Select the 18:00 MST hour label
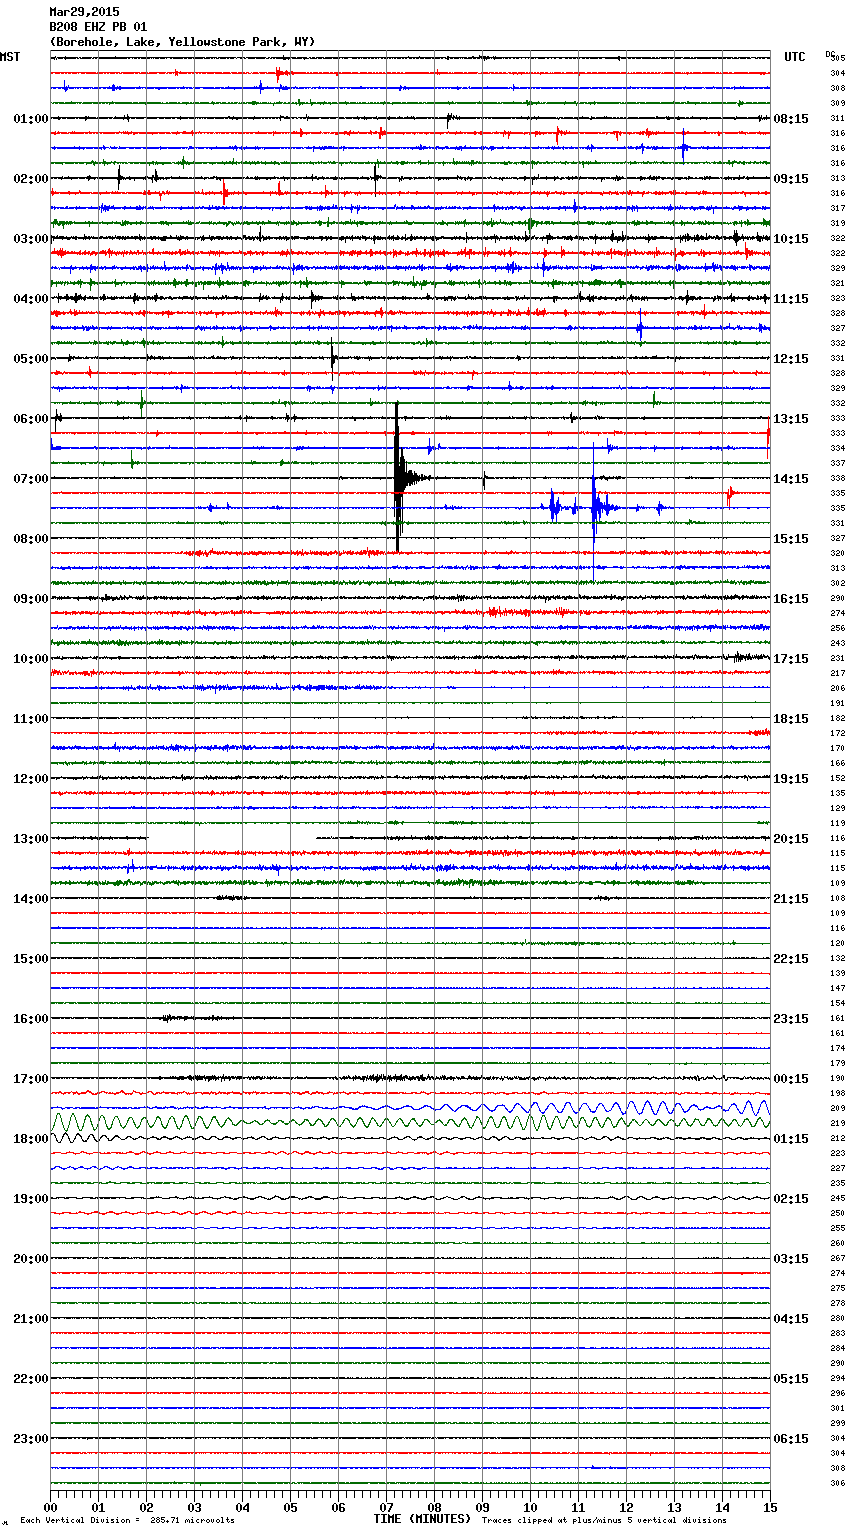Image resolution: width=850 pixels, height=1534 pixels. (31, 1139)
